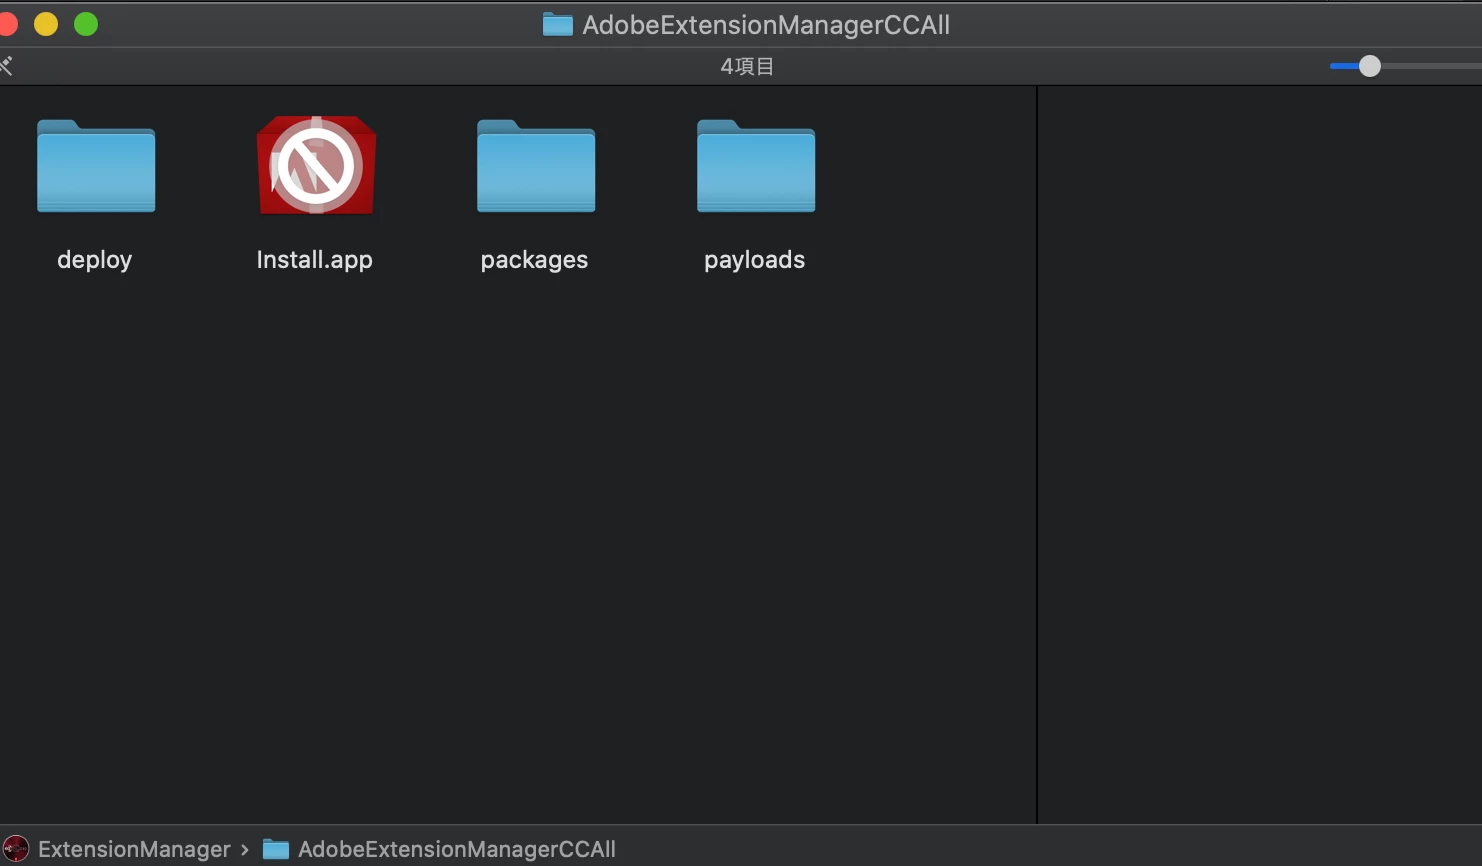The height and width of the screenshot is (866, 1482).
Task: Select the deploy folder icon
Action: point(96,166)
